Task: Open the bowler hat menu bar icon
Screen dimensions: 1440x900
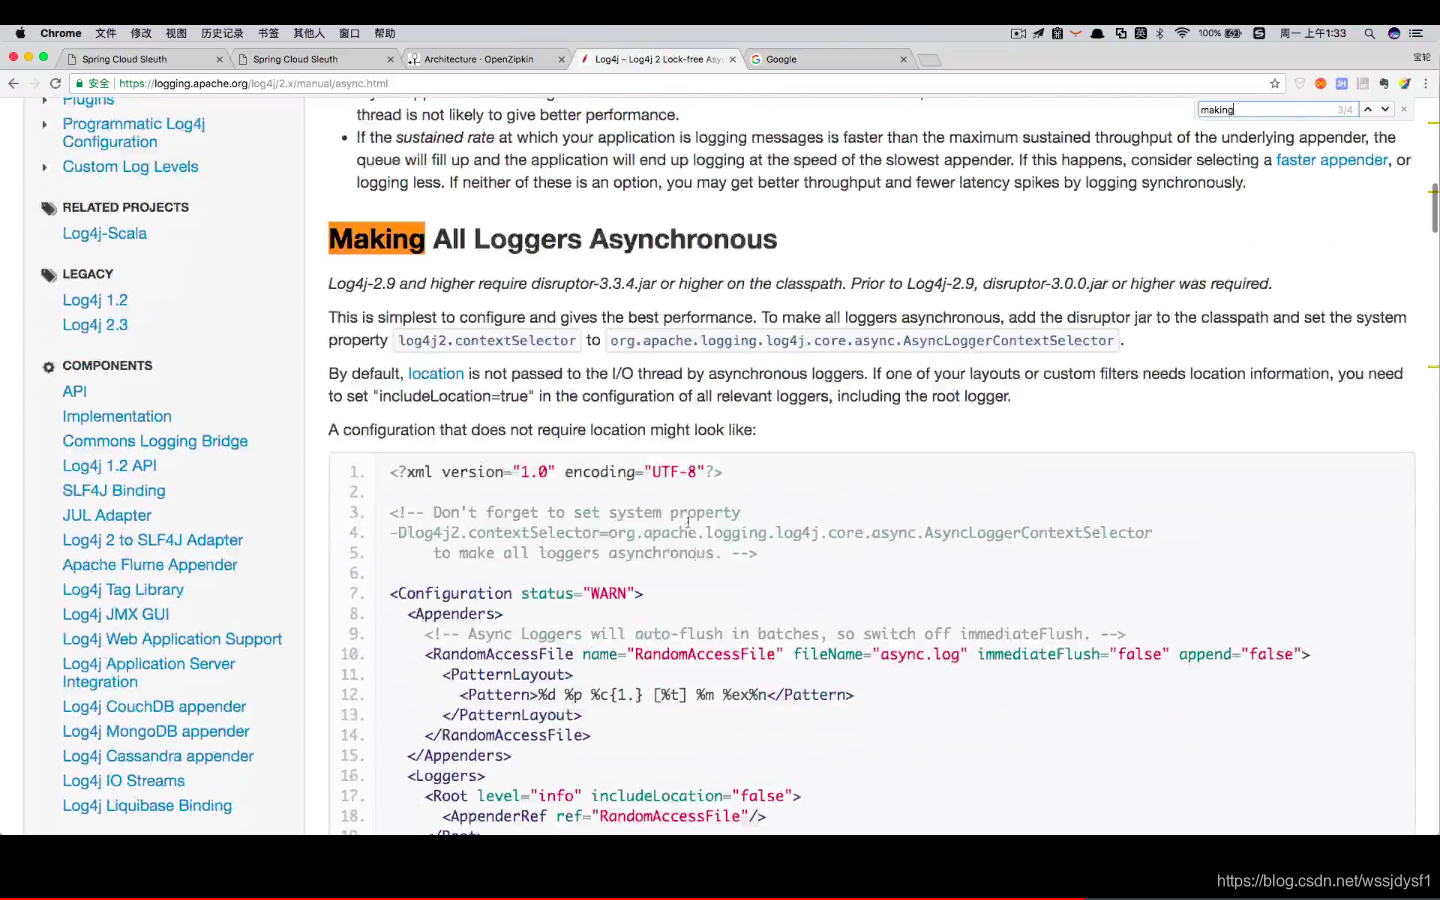Action: pyautogui.click(x=1097, y=33)
